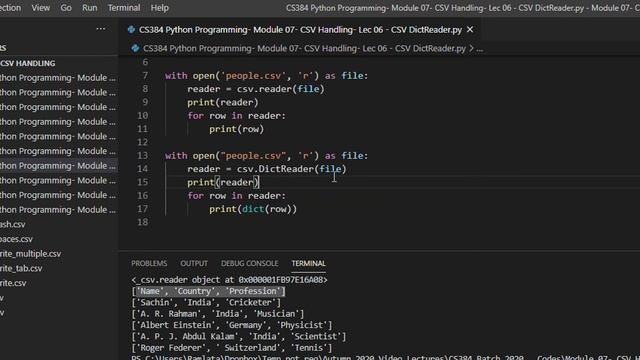Viewport: 640px width, 360px height.
Task: Click the csv.reader object terminal output line
Action: (x=229, y=280)
